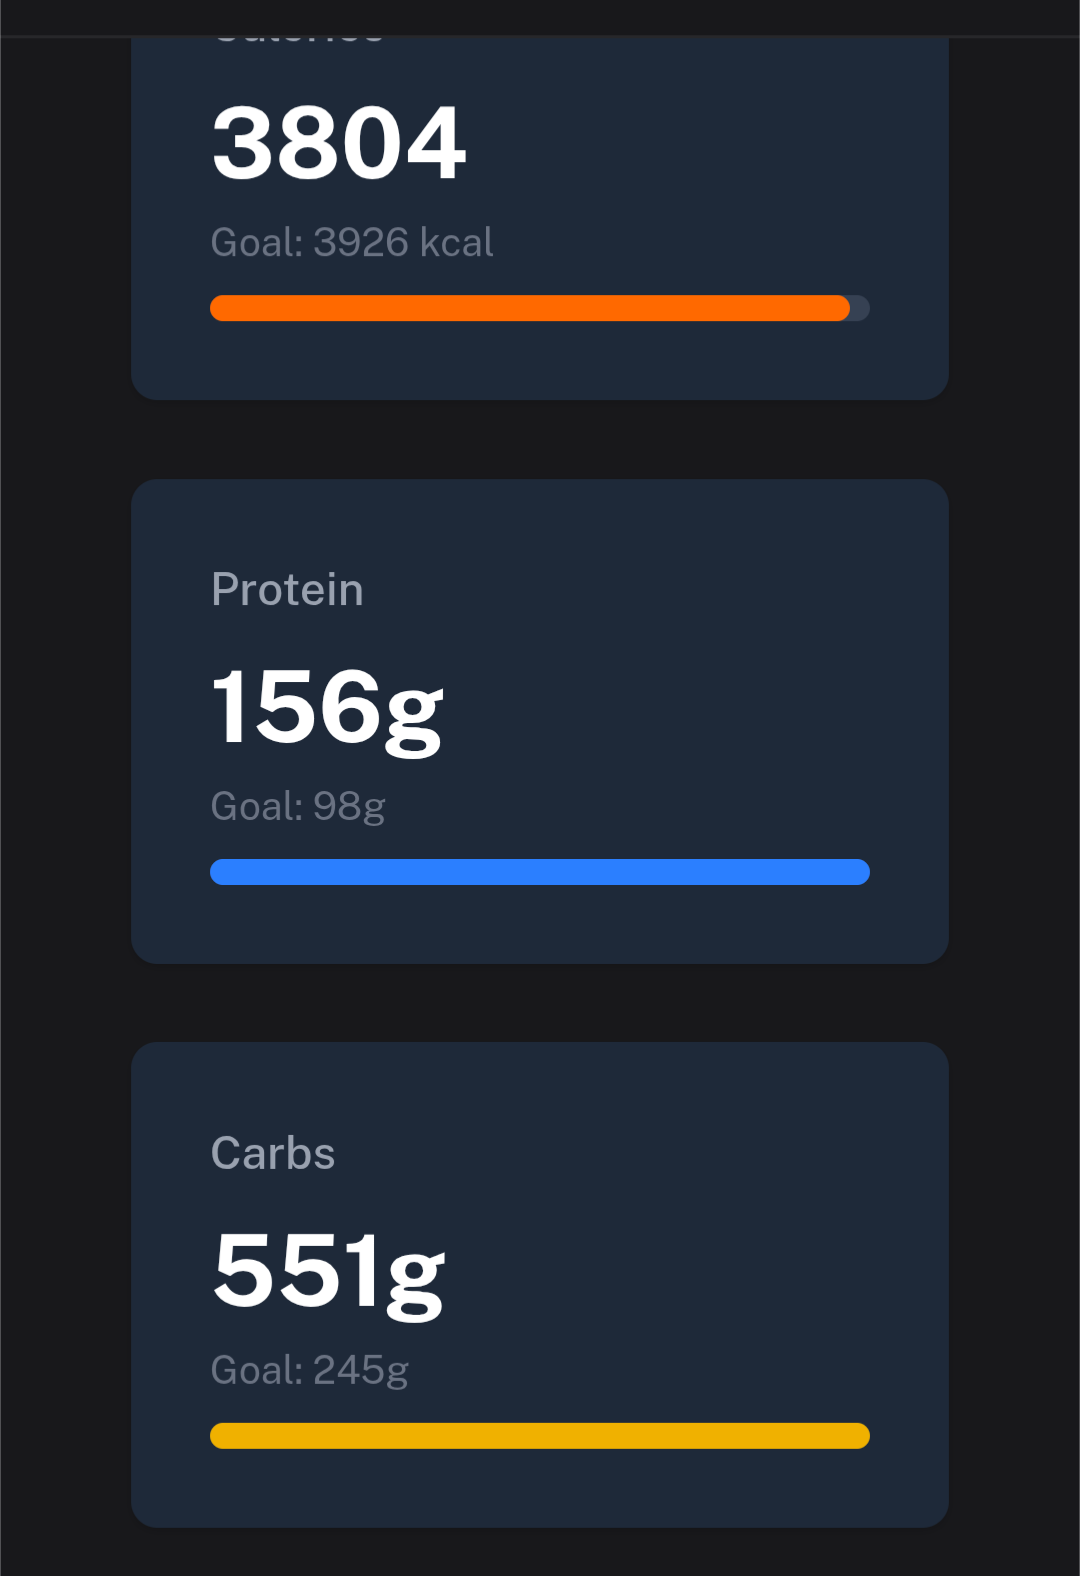Tap the Goal: 3926 kcal text
The image size is (1080, 1576).
[351, 242]
